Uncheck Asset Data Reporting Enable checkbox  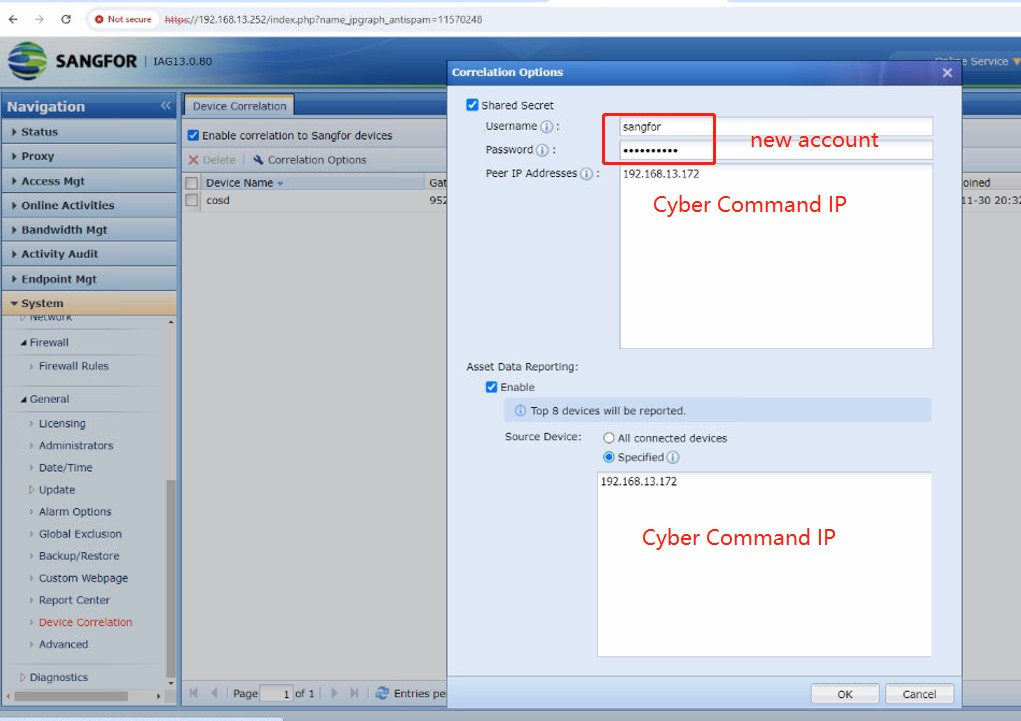tap(492, 387)
